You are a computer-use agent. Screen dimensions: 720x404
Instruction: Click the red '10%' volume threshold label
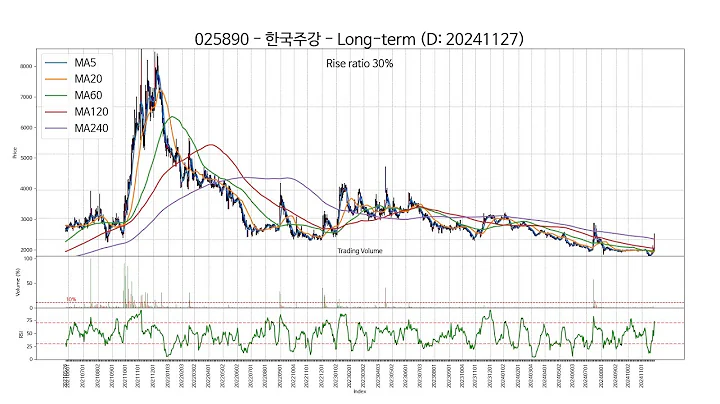(x=71, y=299)
